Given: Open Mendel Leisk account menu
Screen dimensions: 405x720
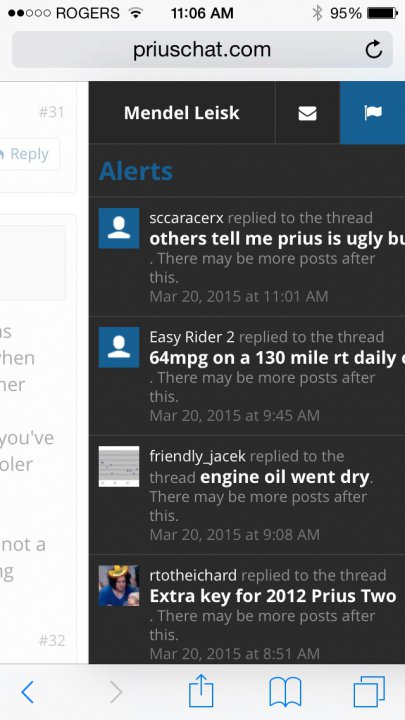Looking at the screenshot, I should (182, 112).
